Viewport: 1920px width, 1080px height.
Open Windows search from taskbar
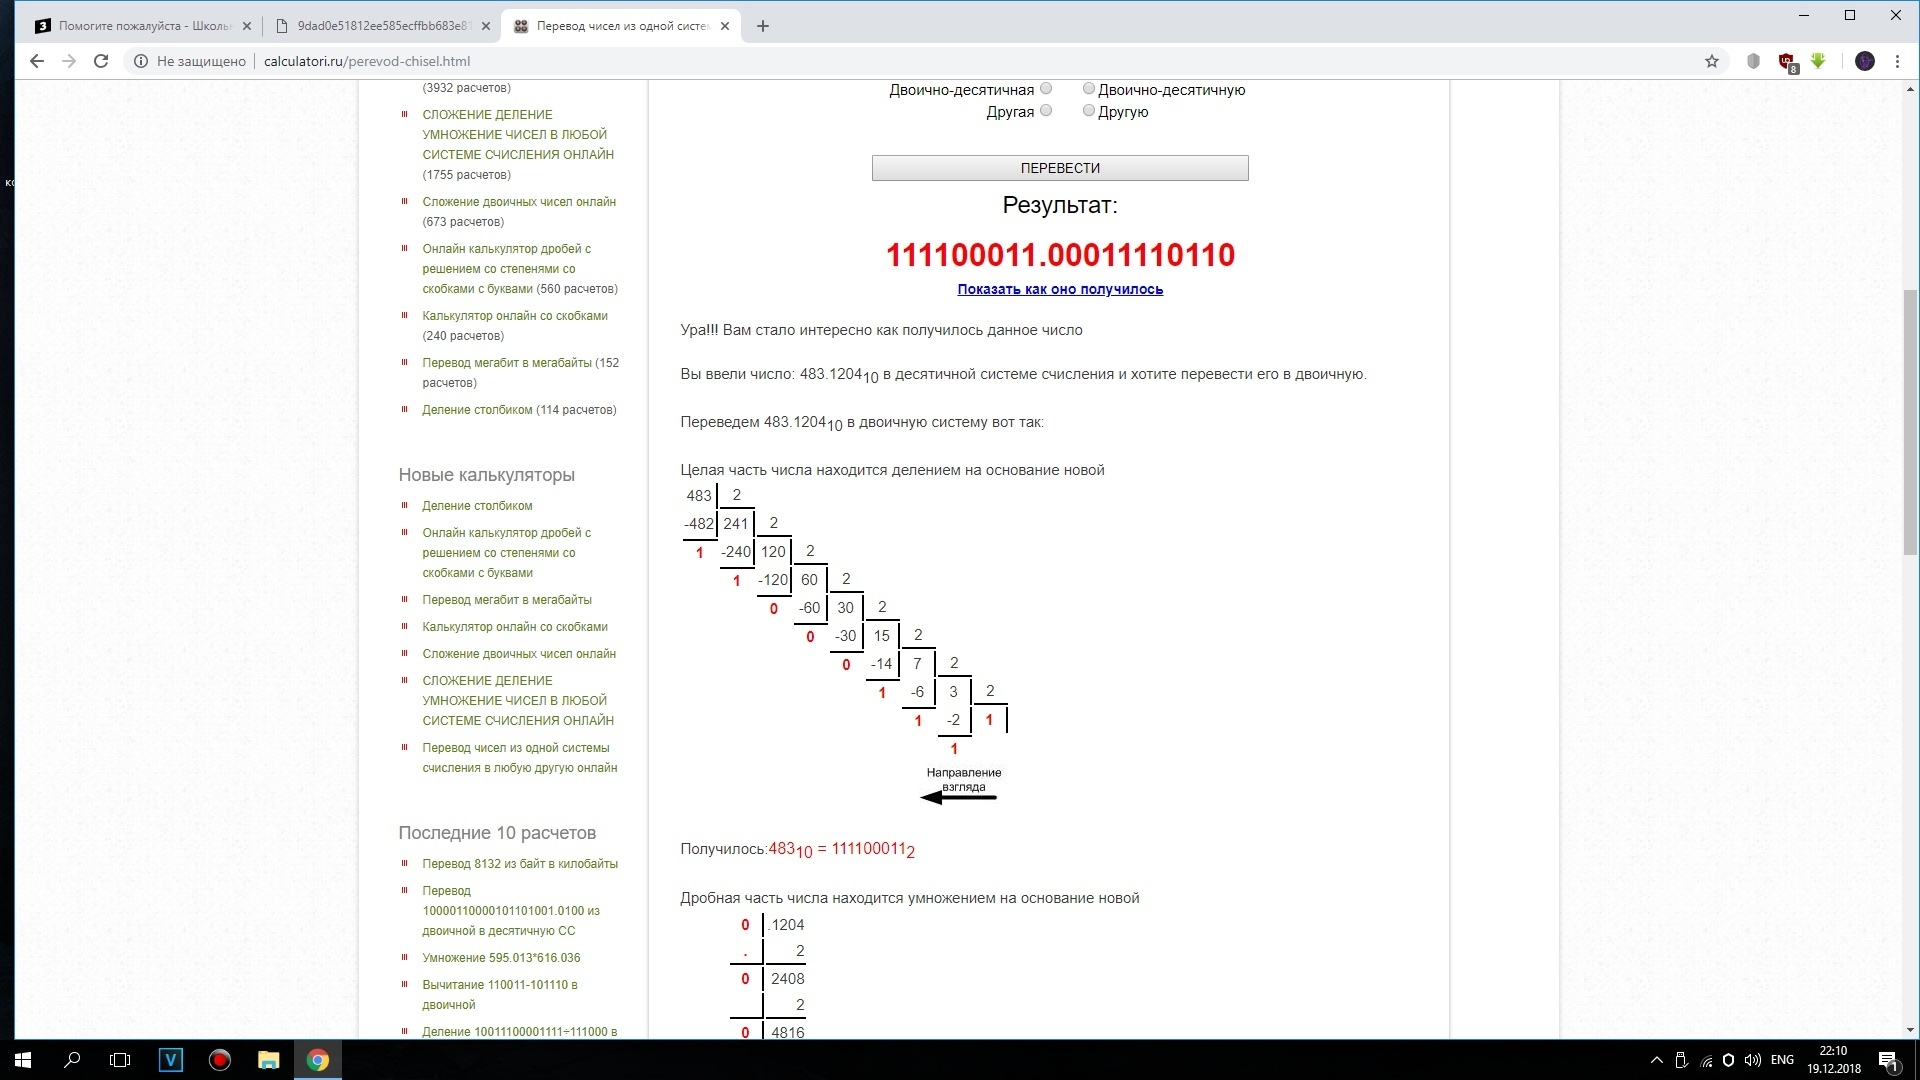(x=72, y=1060)
